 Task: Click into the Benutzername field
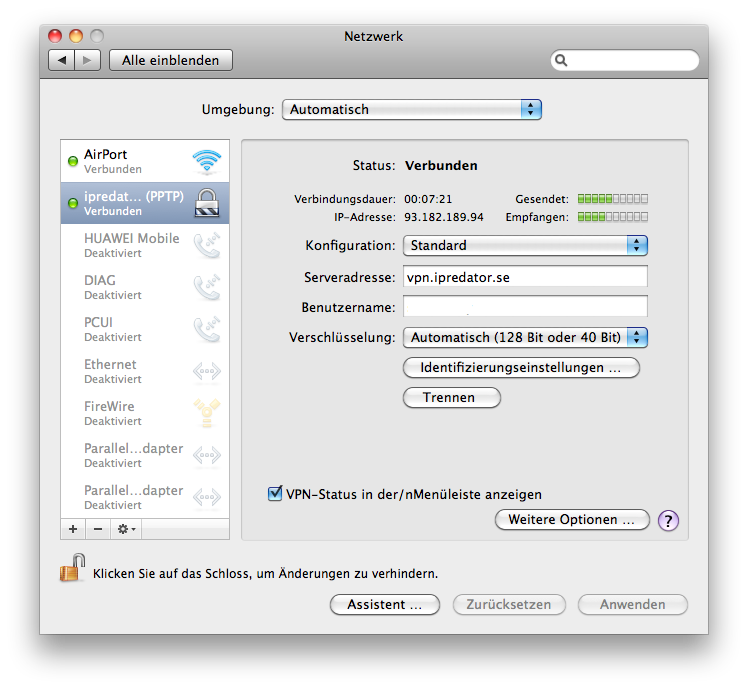coord(525,306)
